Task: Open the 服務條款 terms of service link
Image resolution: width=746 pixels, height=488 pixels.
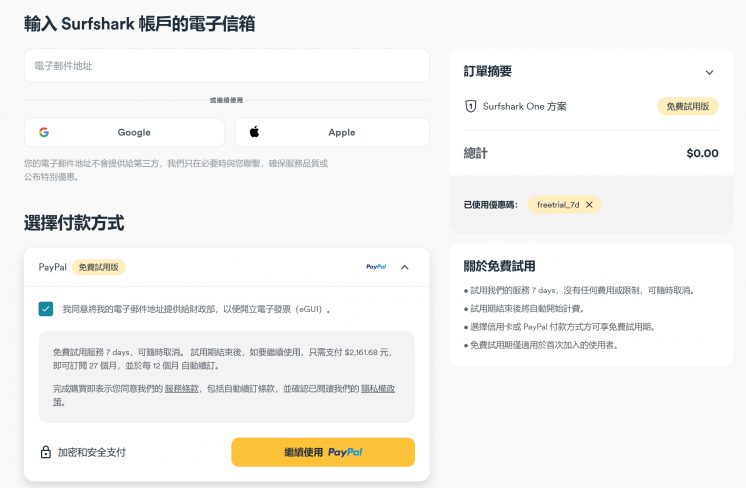Action: 181,387
